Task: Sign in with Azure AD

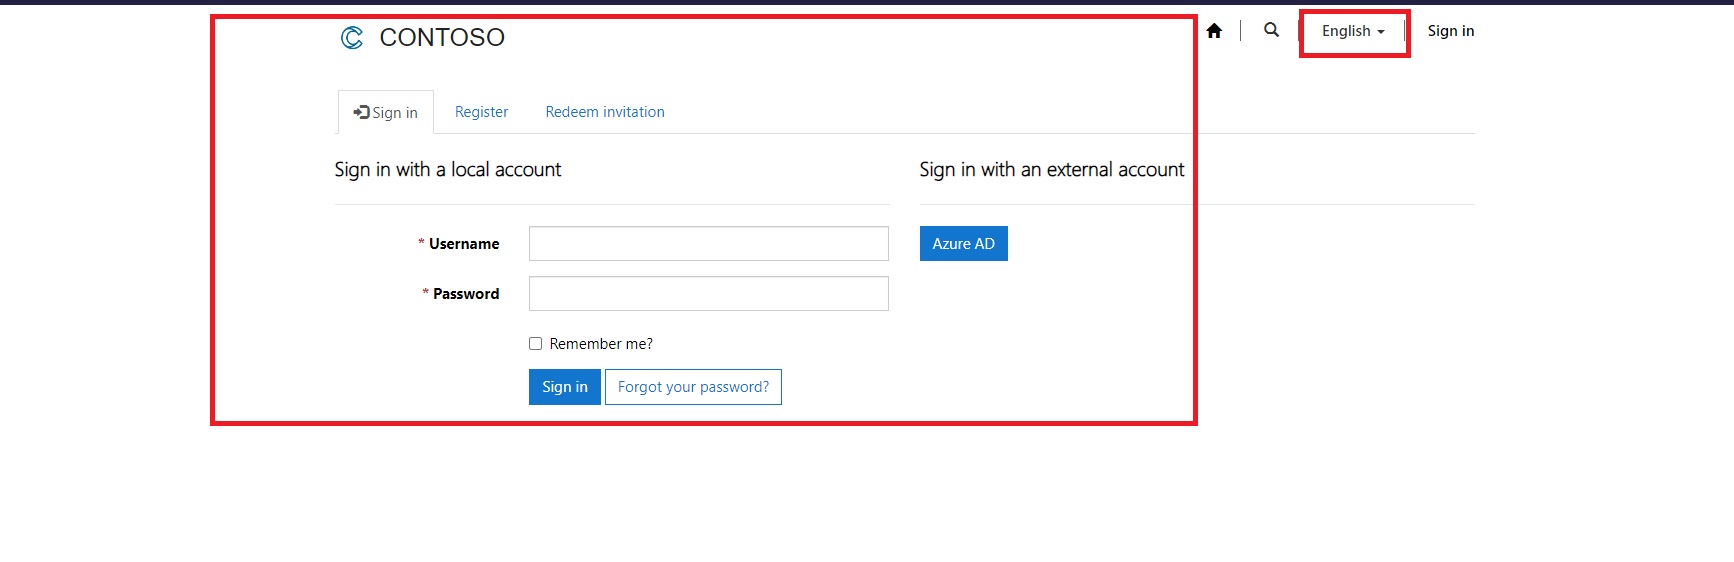Action: 963,244
